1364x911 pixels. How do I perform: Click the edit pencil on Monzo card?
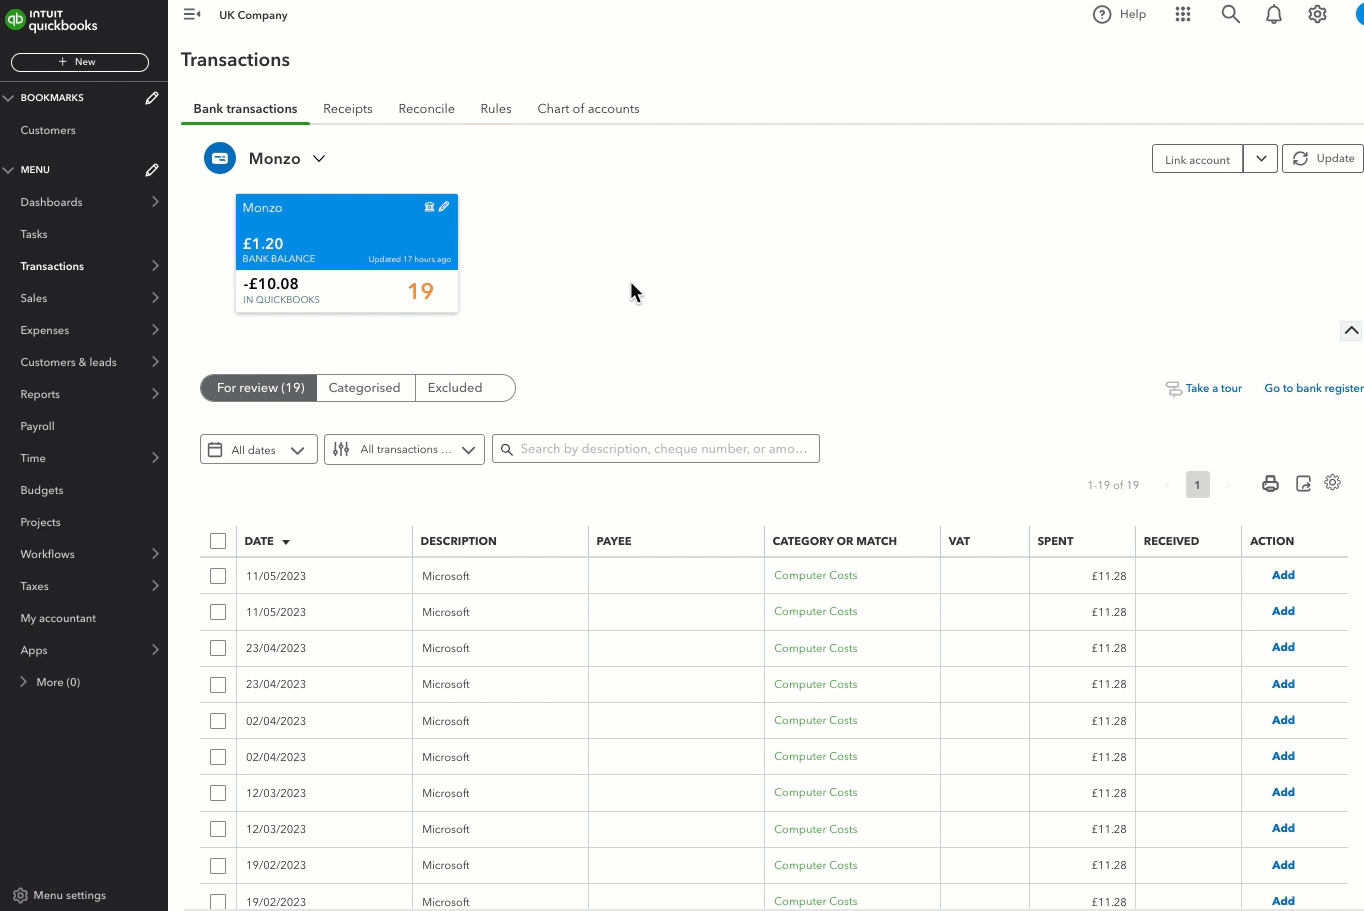[444, 207]
